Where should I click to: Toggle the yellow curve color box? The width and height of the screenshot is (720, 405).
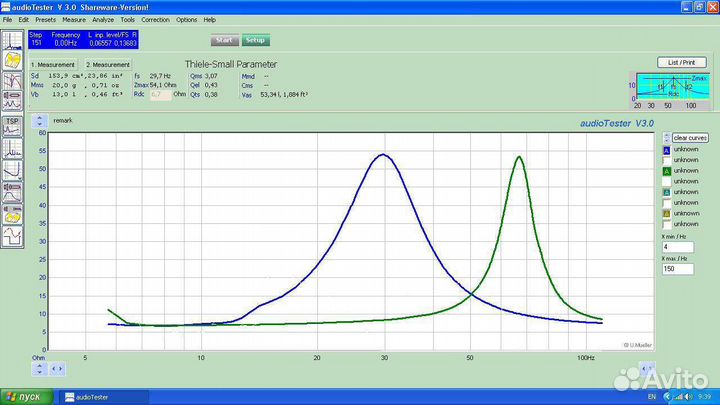[667, 214]
